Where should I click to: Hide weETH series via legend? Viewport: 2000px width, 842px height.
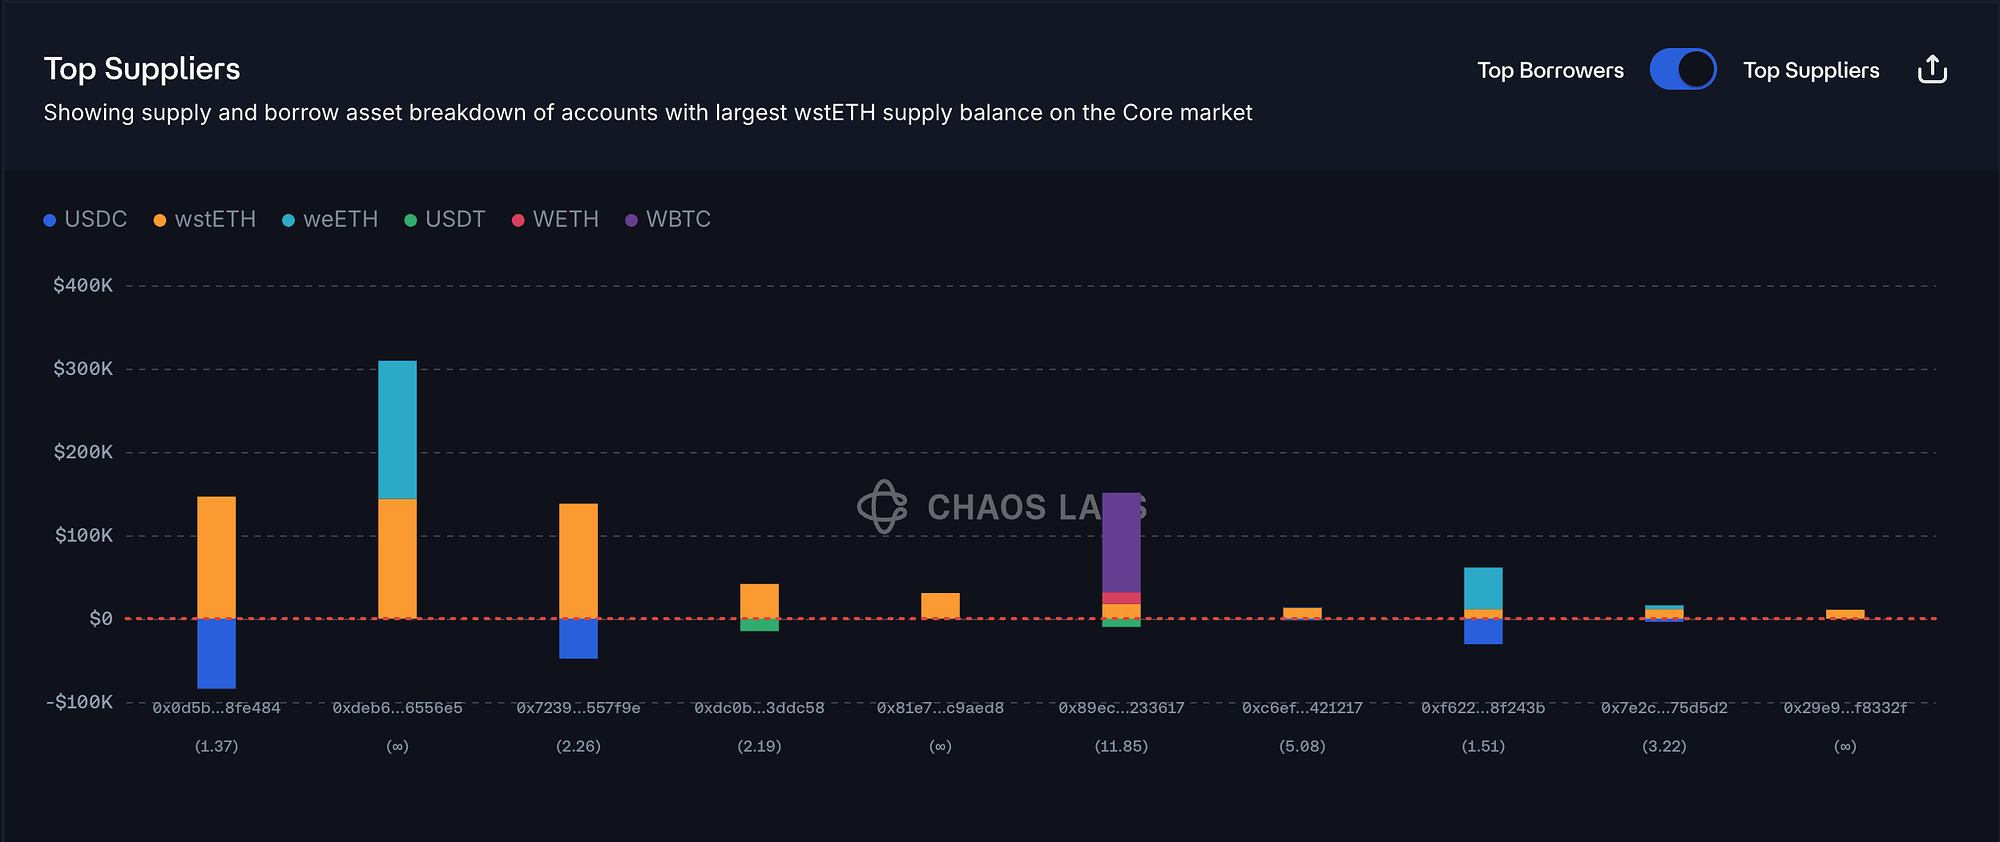(330, 220)
